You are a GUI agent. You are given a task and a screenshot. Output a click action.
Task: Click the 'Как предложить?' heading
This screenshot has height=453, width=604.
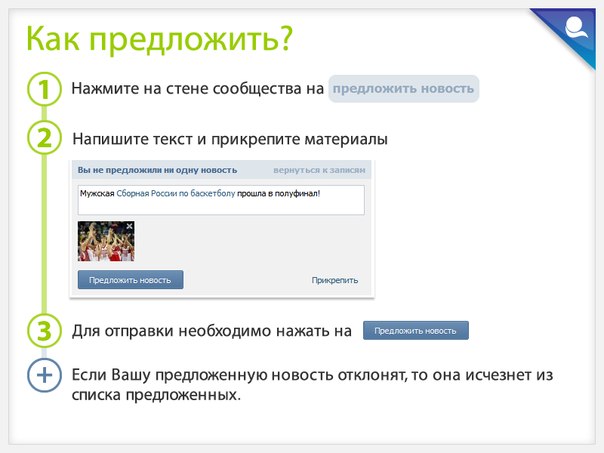click(160, 40)
